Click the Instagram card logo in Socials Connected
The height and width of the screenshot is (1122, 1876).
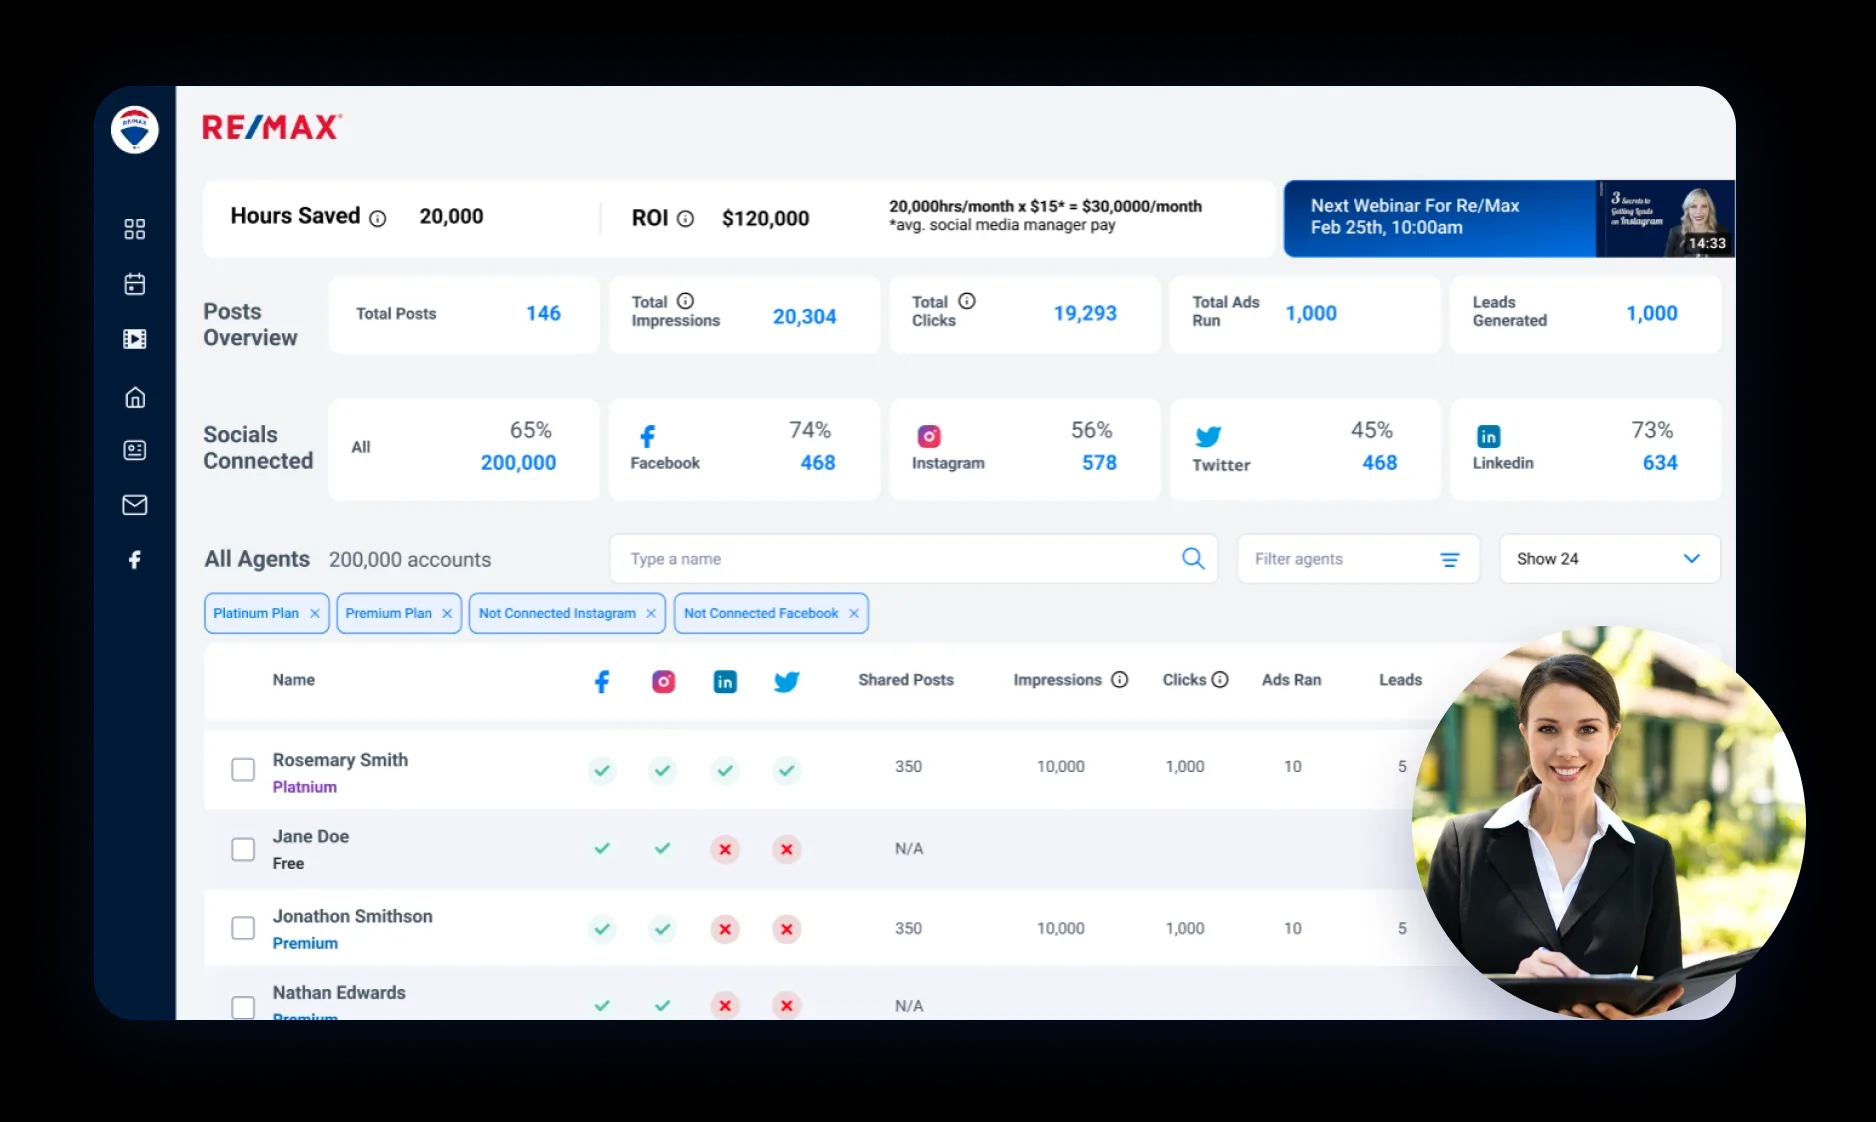pos(929,436)
